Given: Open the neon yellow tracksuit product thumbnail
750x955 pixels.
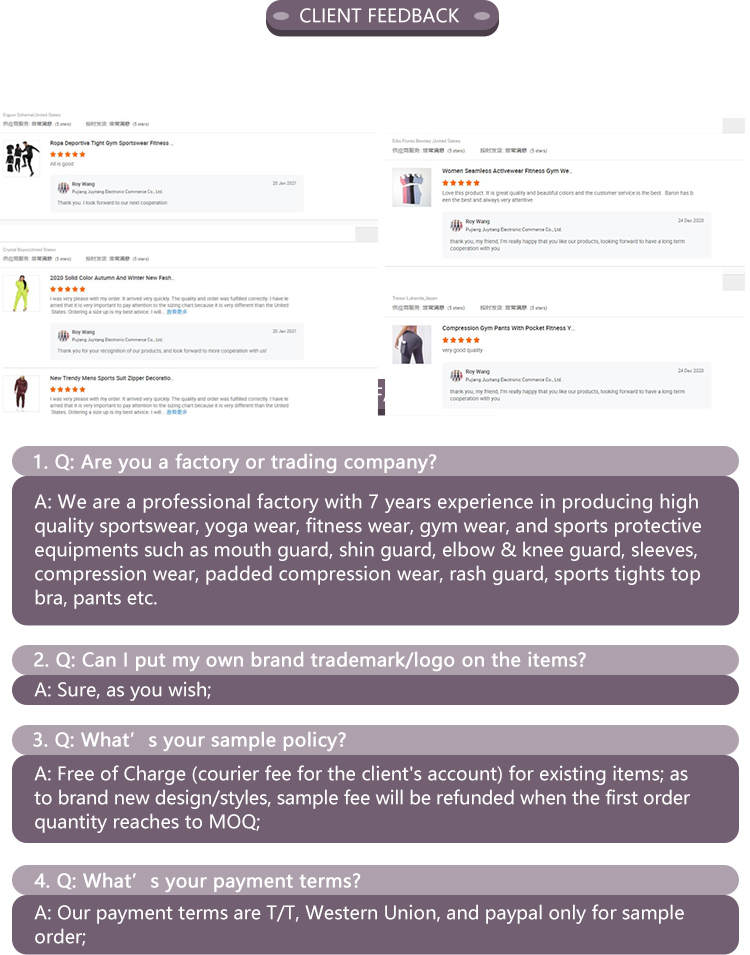Looking at the screenshot, I should [x=21, y=293].
